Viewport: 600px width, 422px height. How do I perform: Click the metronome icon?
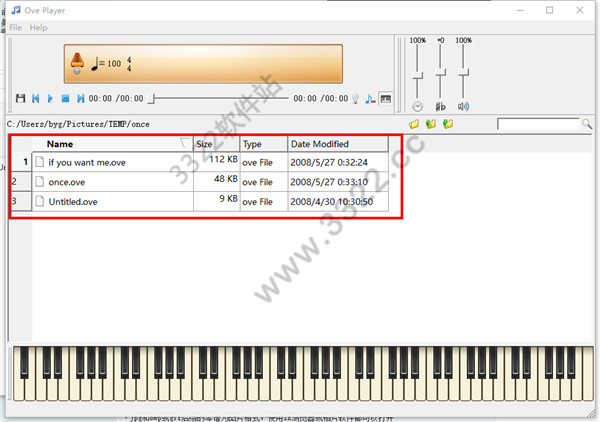tap(77, 63)
